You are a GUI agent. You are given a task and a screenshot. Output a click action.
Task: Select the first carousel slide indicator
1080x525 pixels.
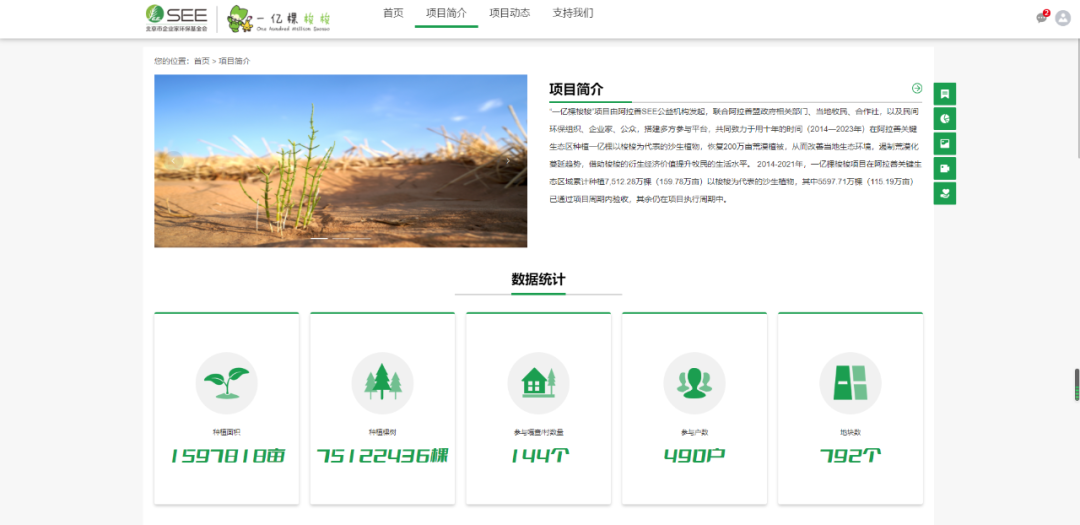319,238
